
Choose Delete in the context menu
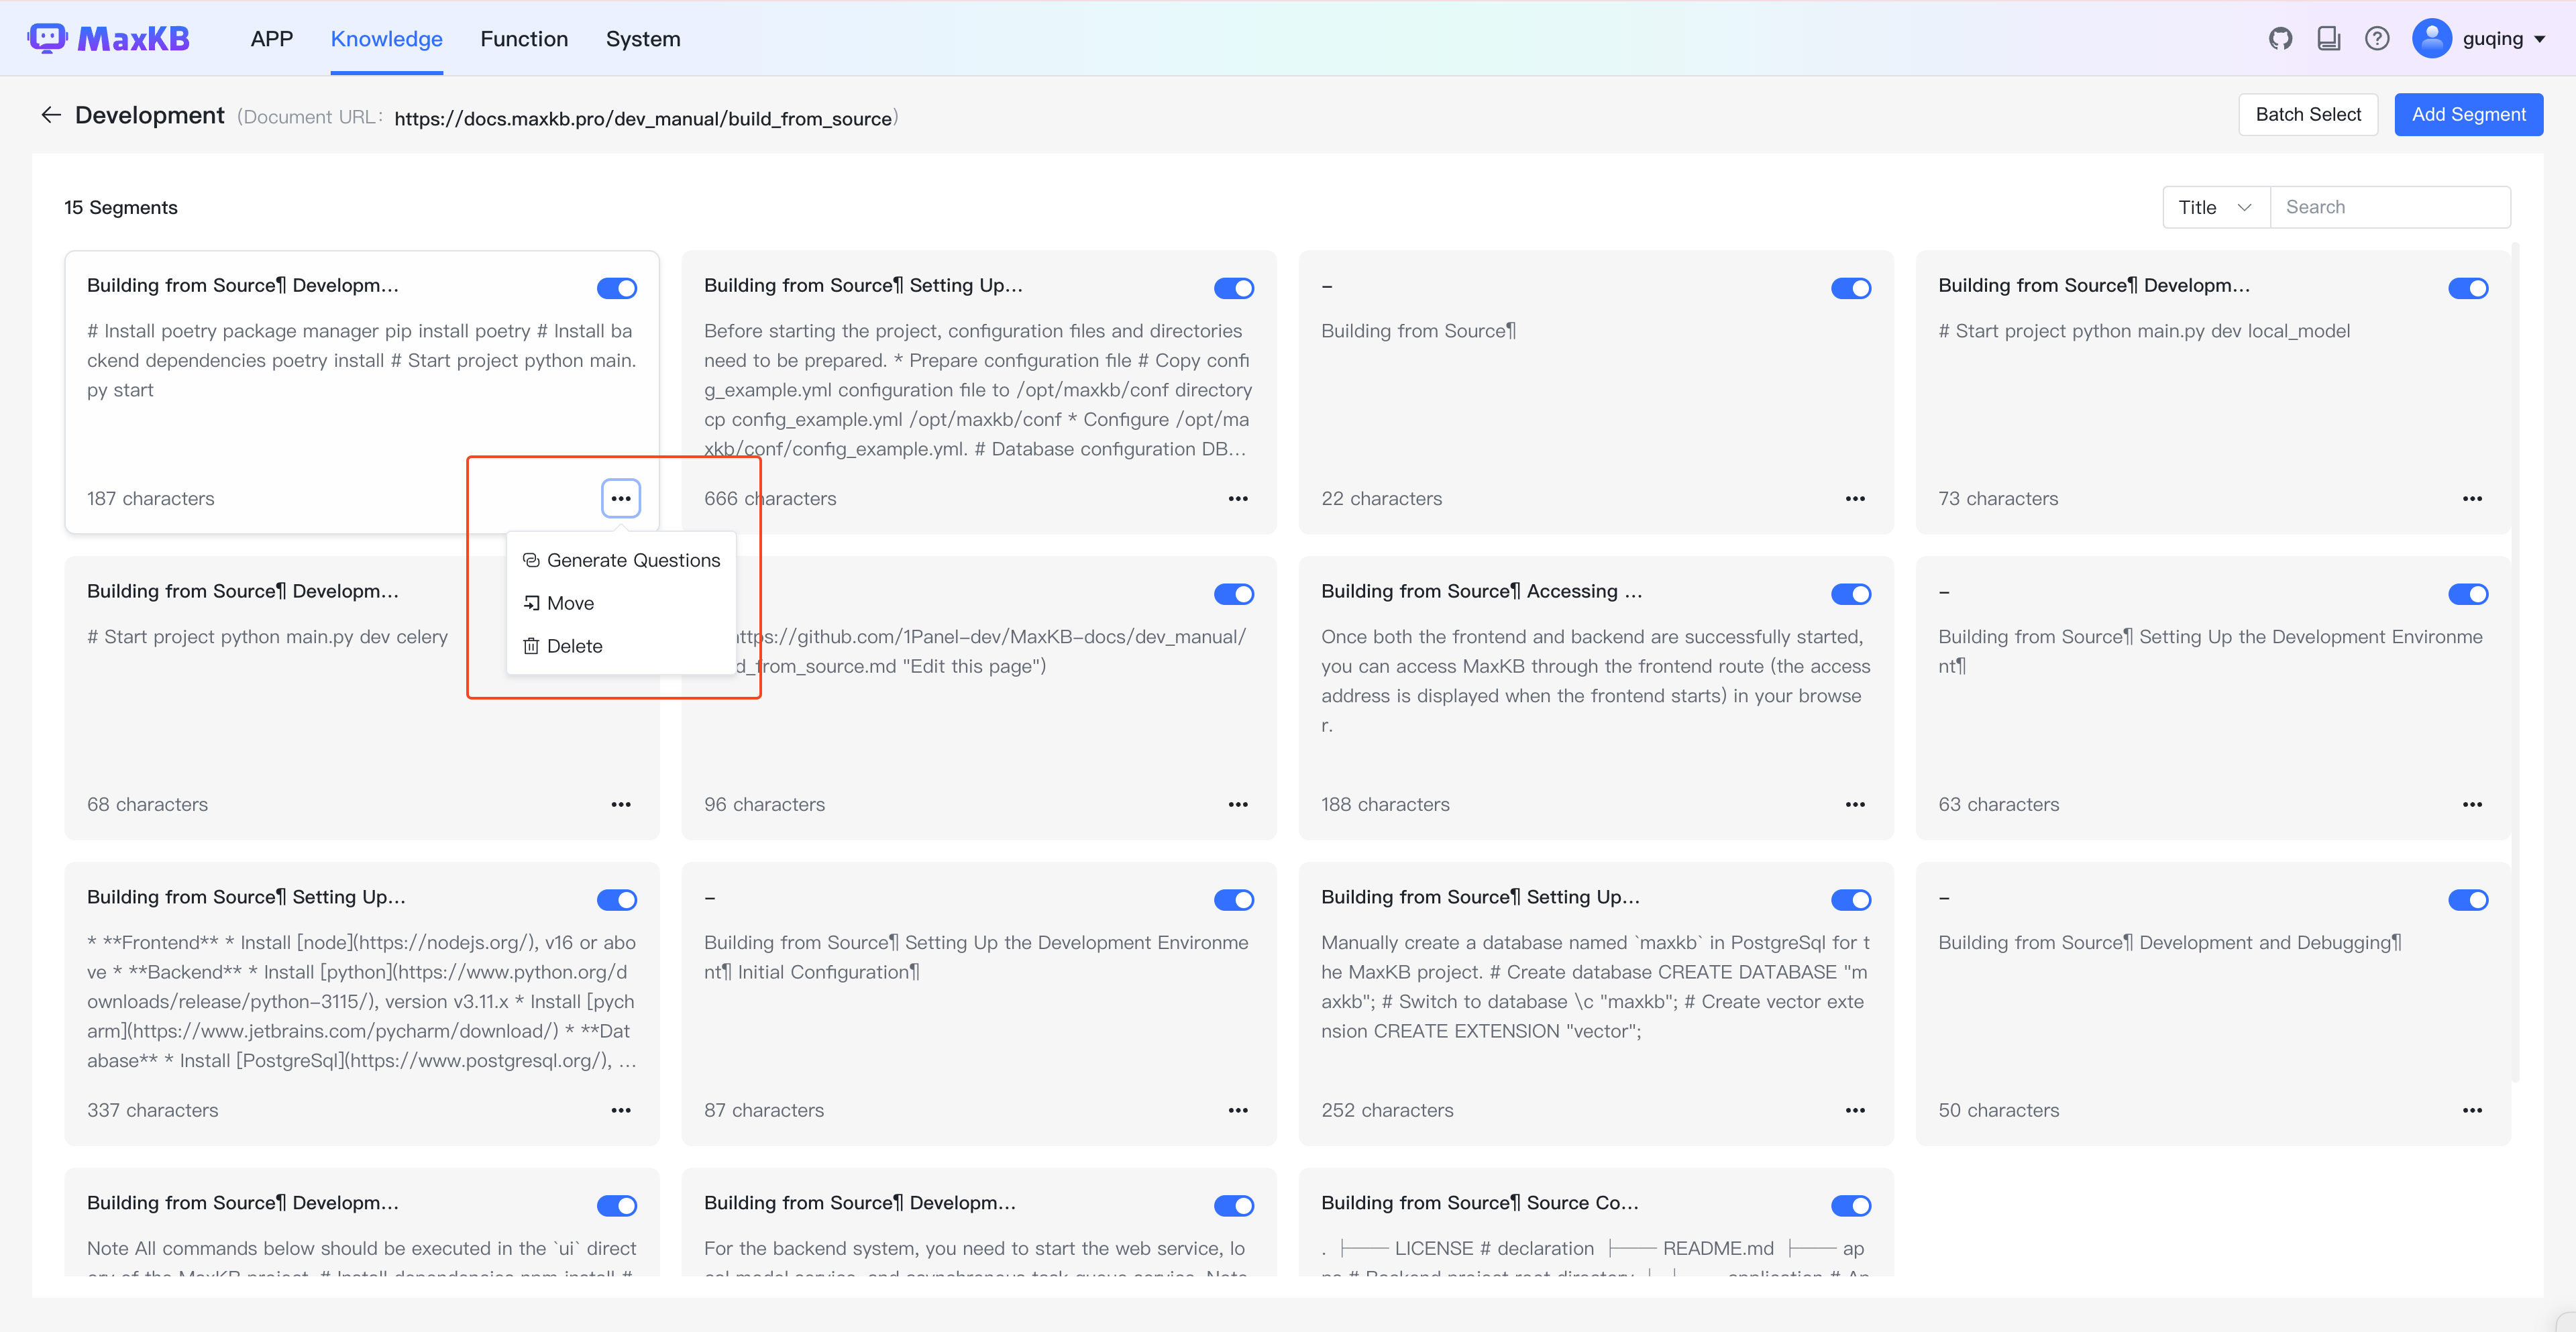coord(621,646)
